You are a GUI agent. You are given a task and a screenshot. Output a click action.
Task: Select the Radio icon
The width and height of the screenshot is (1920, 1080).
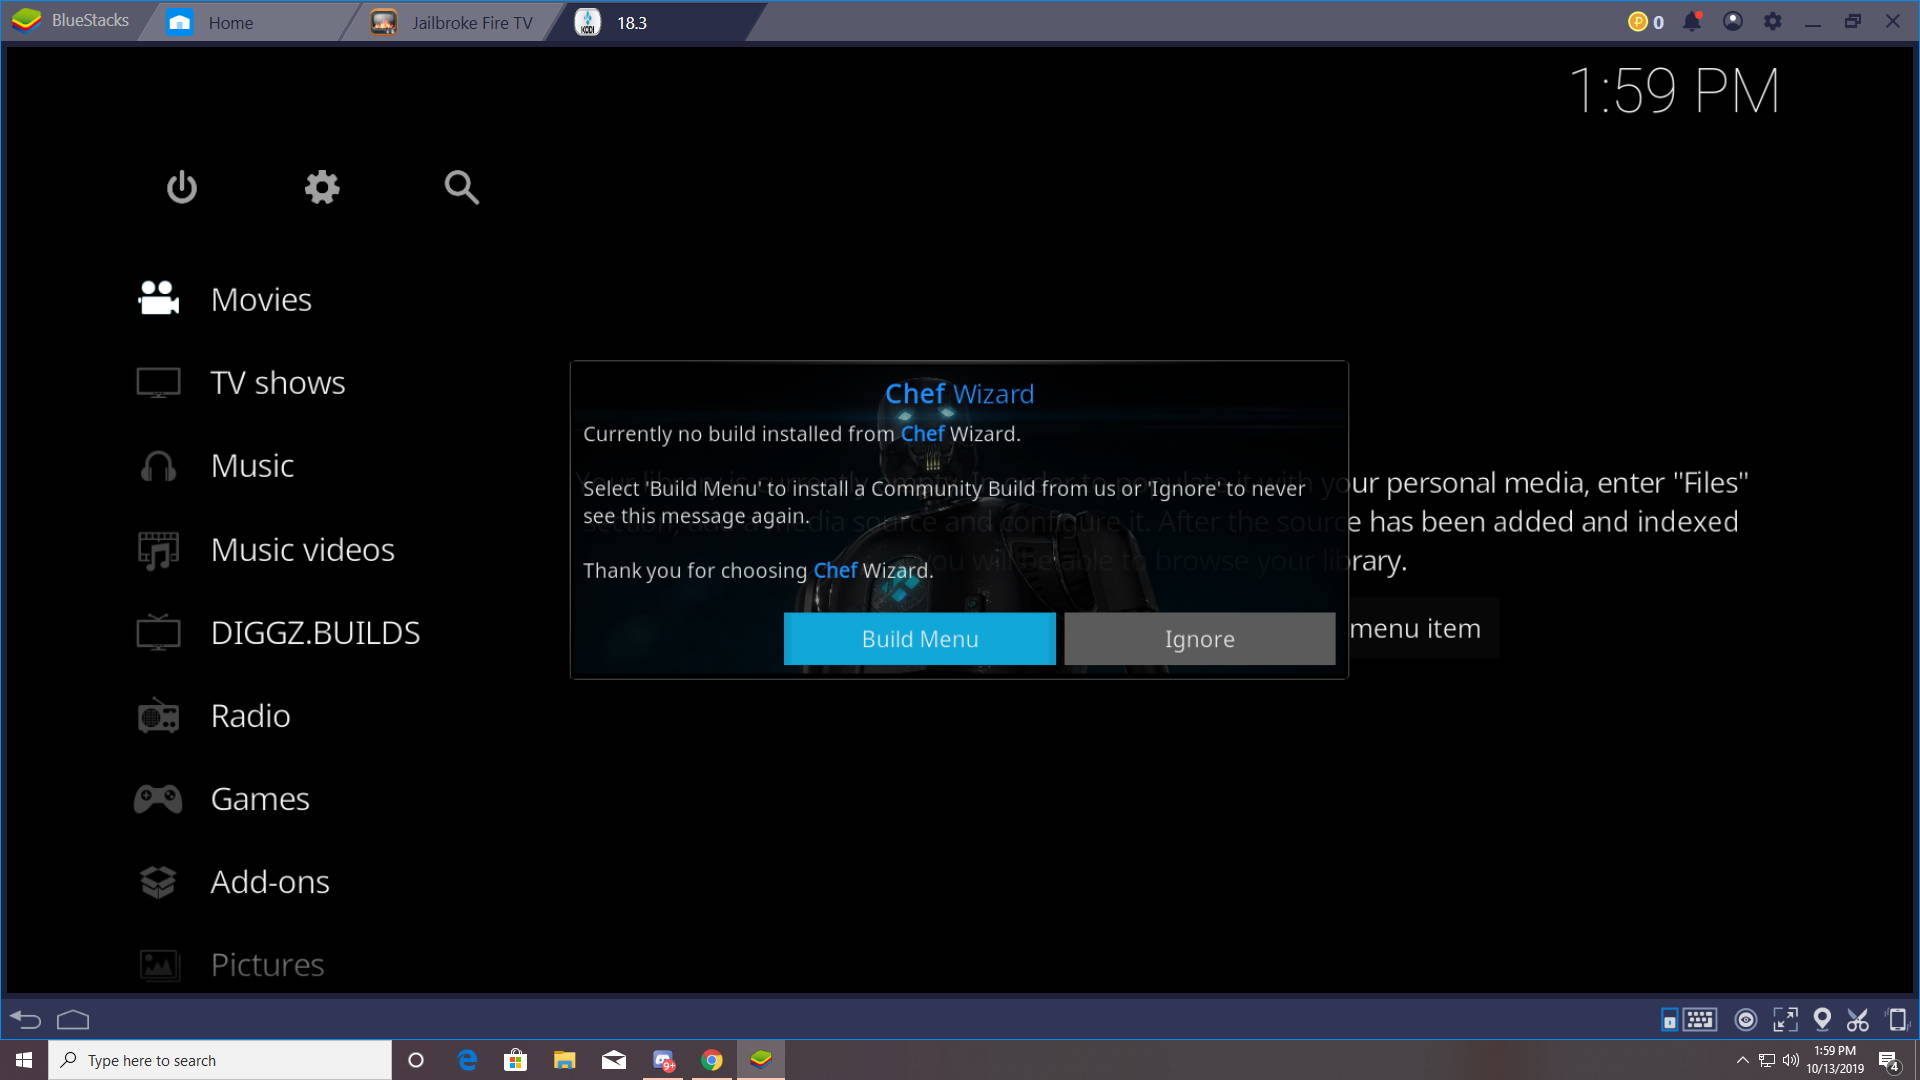tap(158, 716)
